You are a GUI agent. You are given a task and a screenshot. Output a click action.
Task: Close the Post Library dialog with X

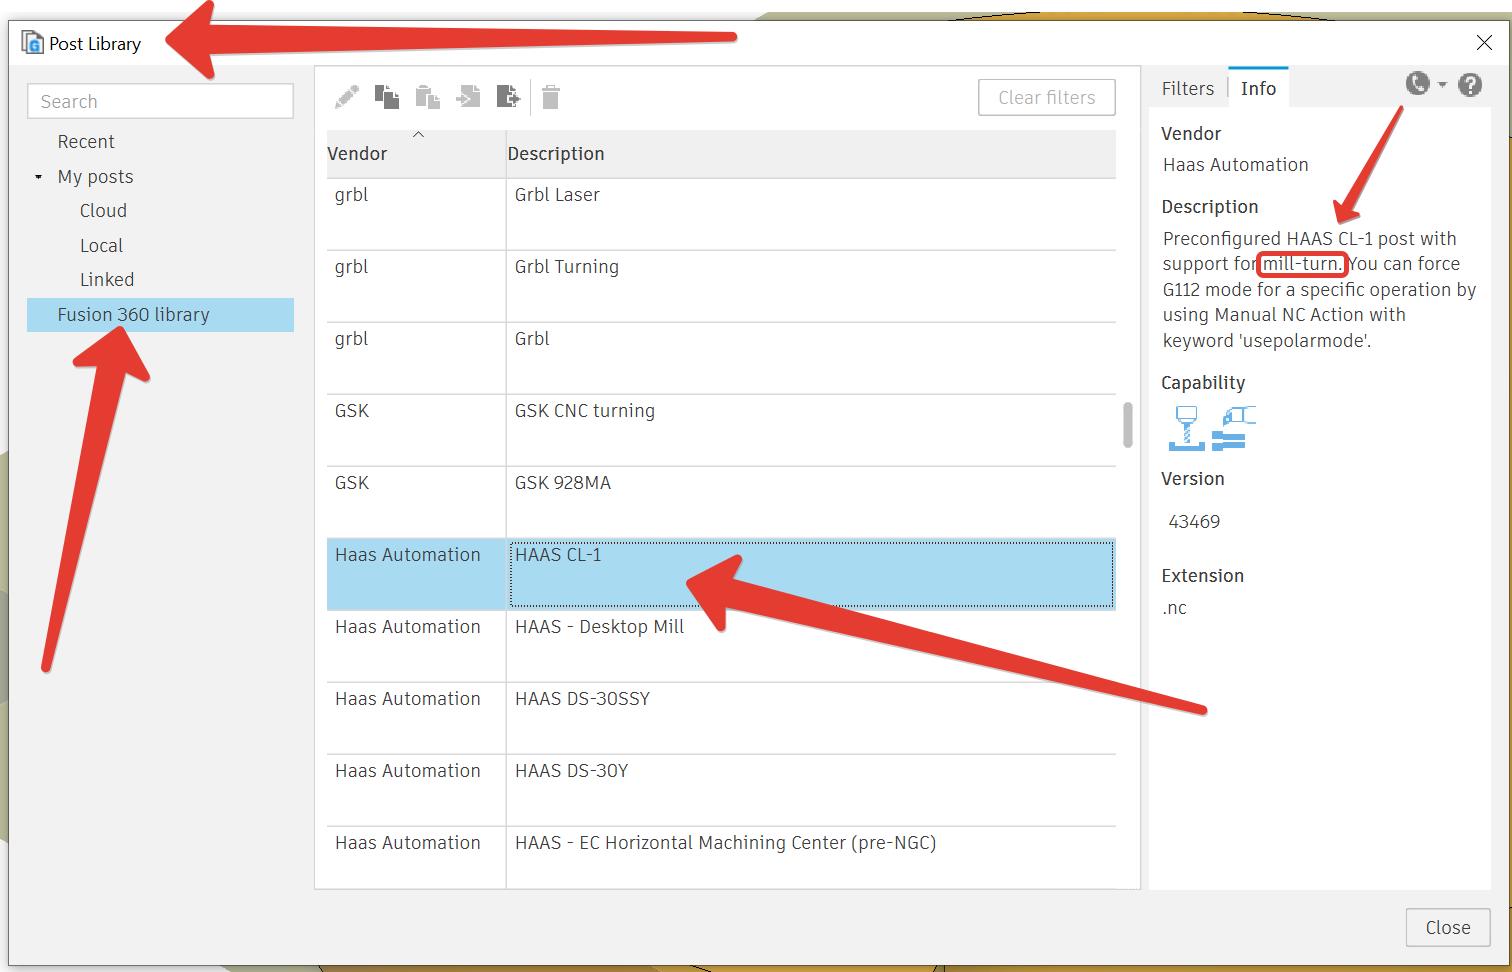pos(1484,42)
